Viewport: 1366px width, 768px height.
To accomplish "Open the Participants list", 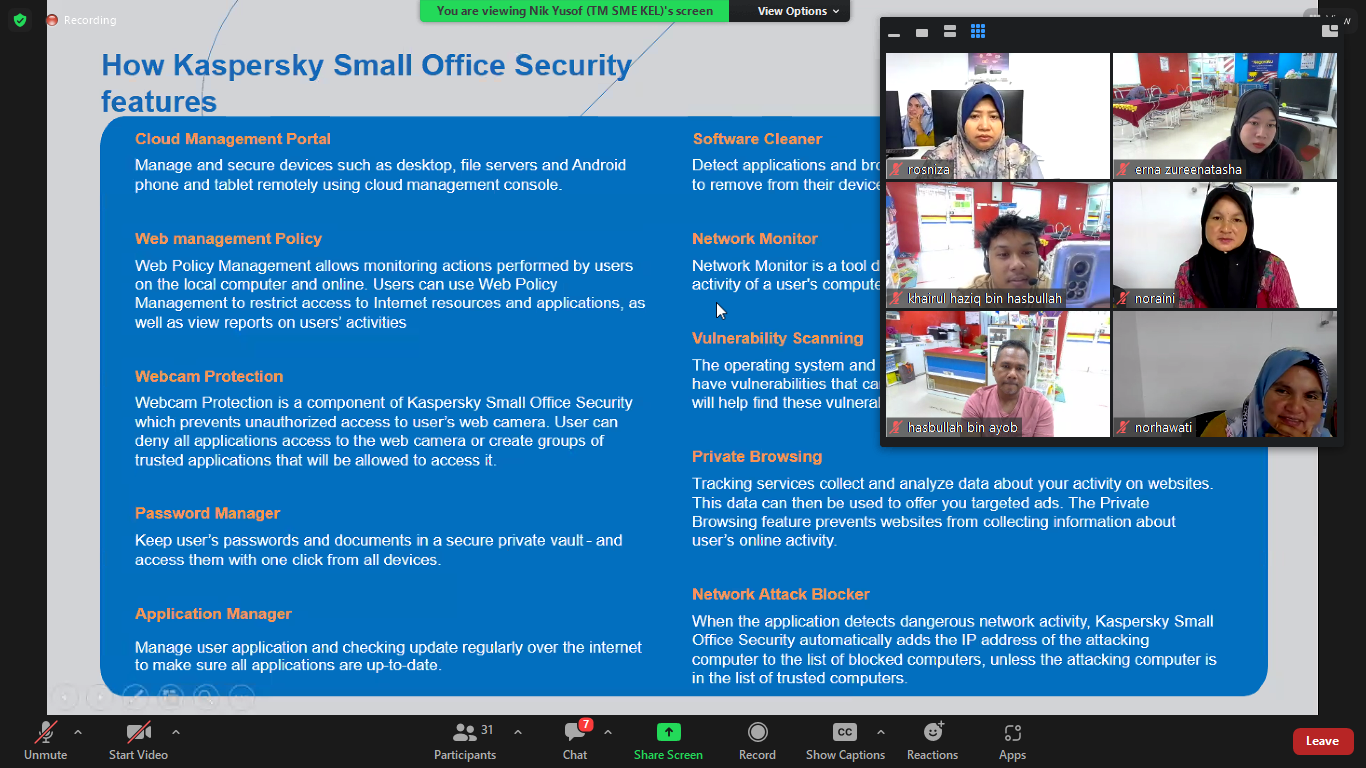I will [465, 741].
